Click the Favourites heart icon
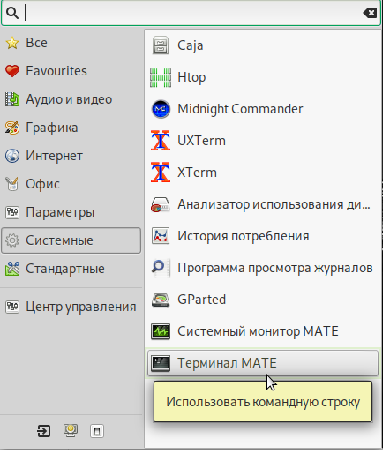Image resolution: width=383 pixels, height=450 pixels. tap(12, 71)
